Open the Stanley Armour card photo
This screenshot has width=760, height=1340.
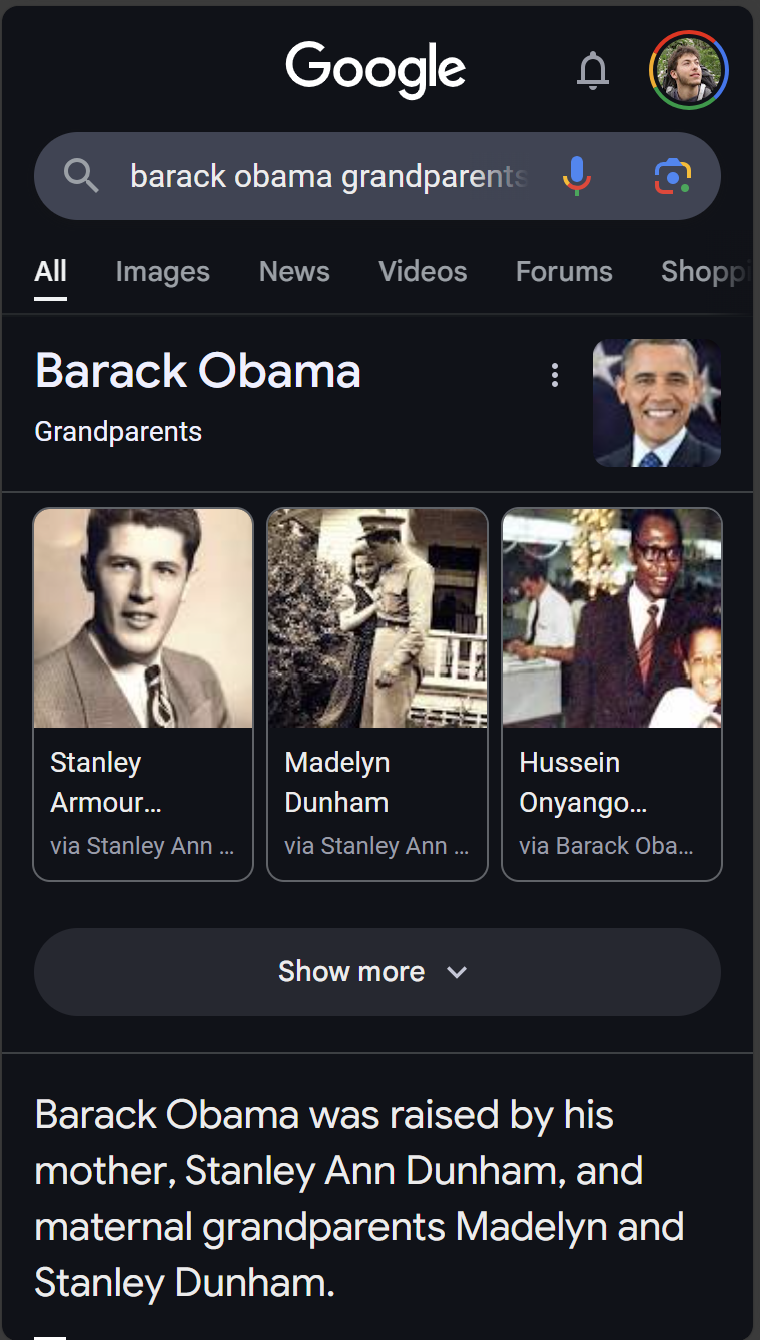[x=143, y=618]
